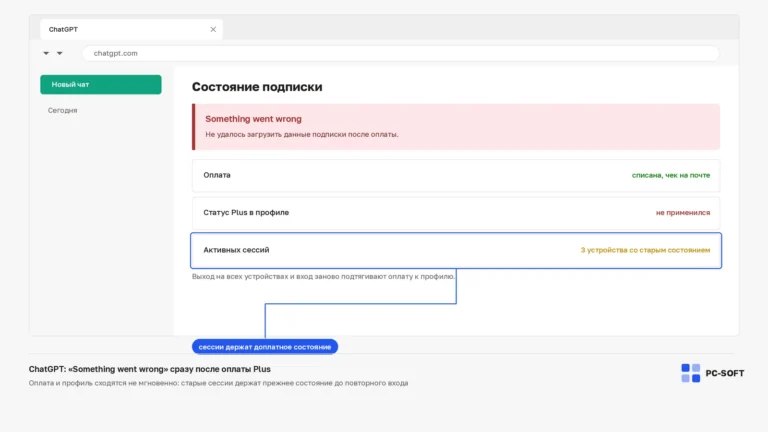Click status 'списана, чек на почте'
The width and height of the screenshot is (768, 432).
point(671,175)
